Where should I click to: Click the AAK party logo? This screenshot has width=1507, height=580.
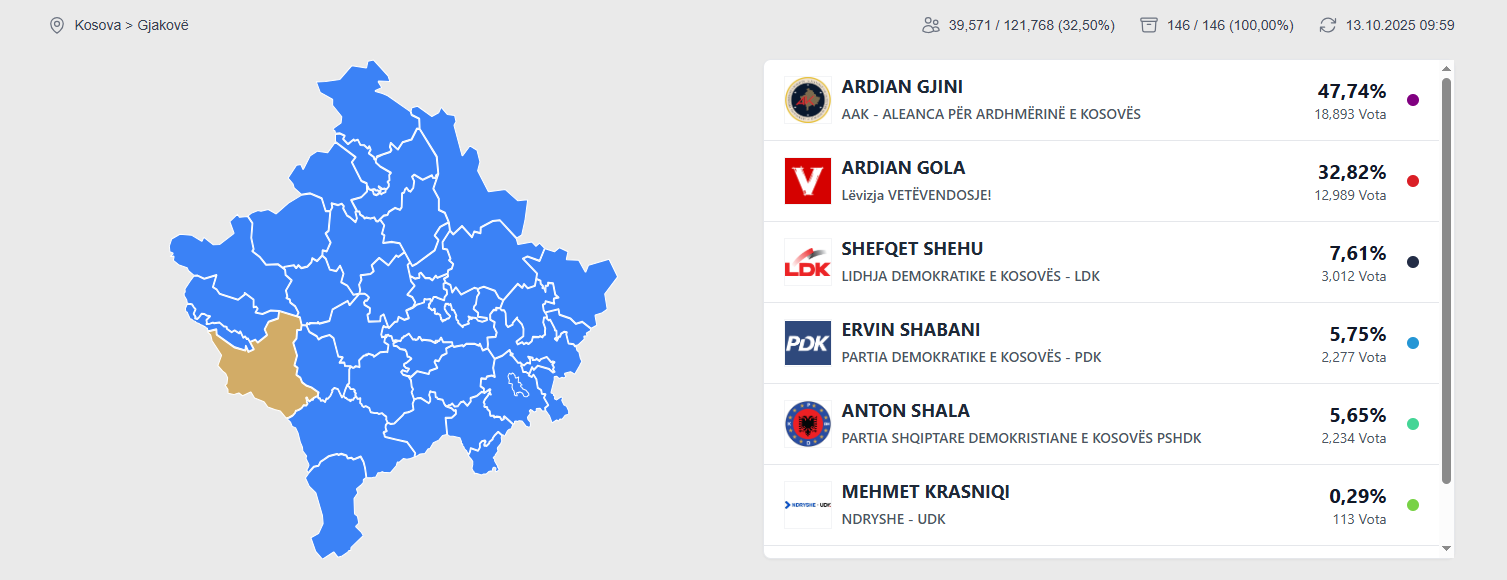pyautogui.click(x=808, y=100)
